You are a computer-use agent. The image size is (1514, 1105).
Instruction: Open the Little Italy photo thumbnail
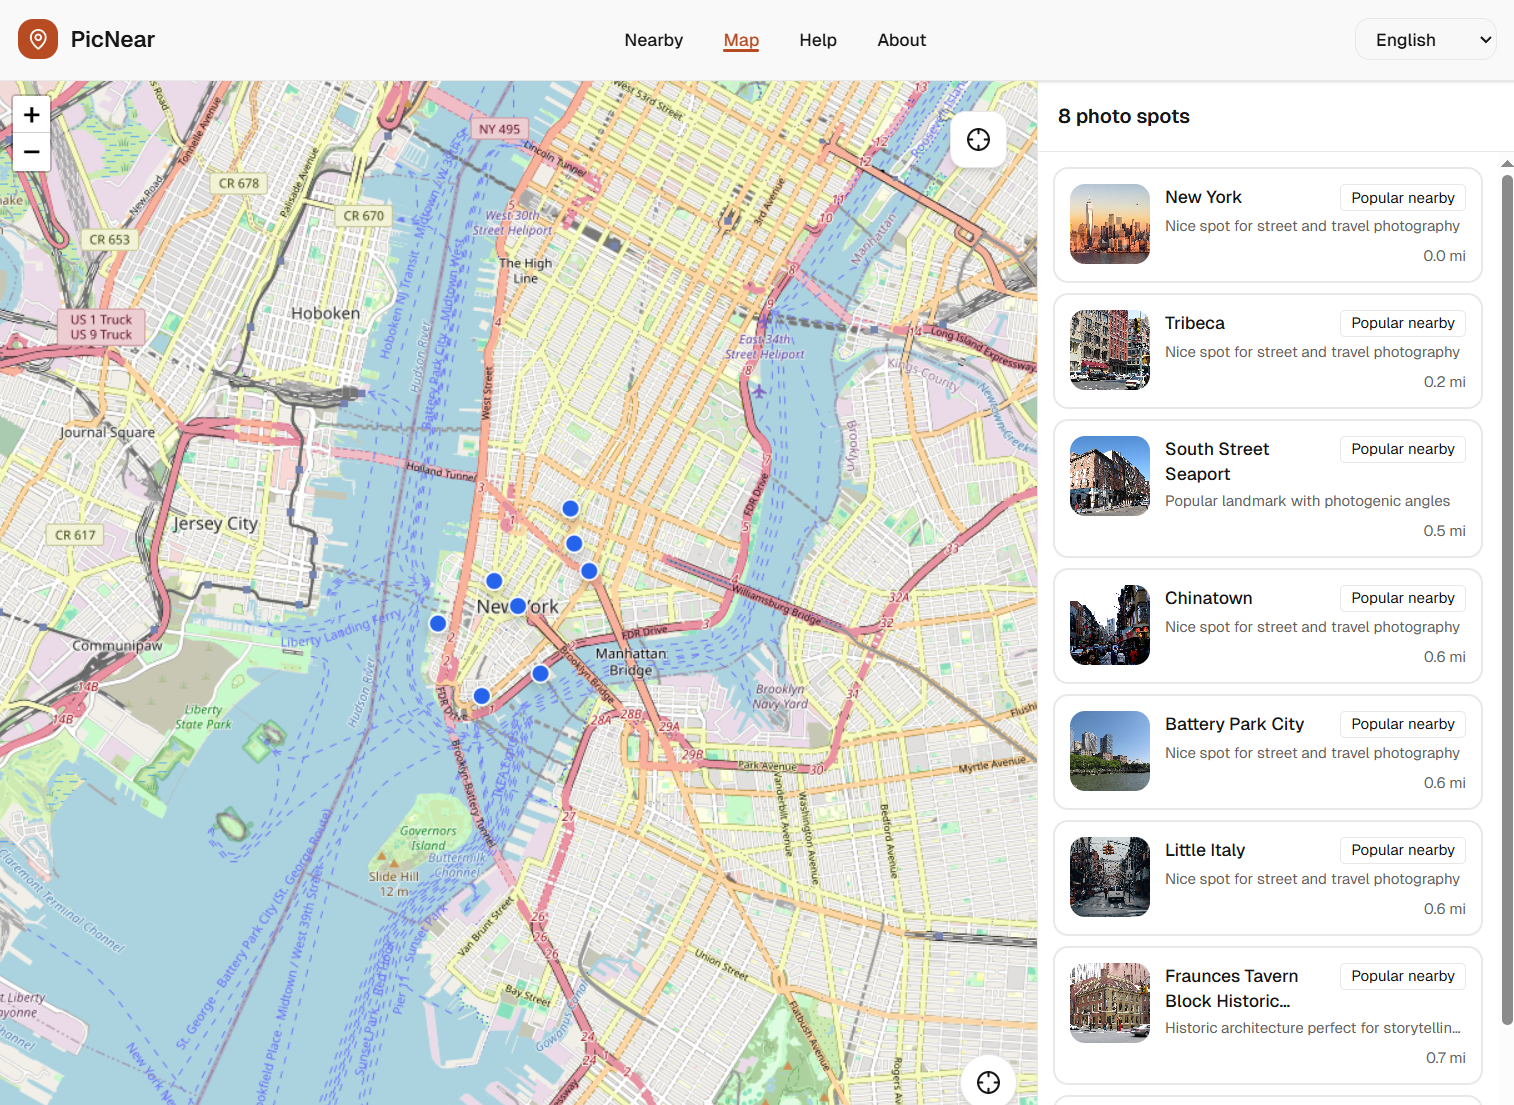(1110, 877)
